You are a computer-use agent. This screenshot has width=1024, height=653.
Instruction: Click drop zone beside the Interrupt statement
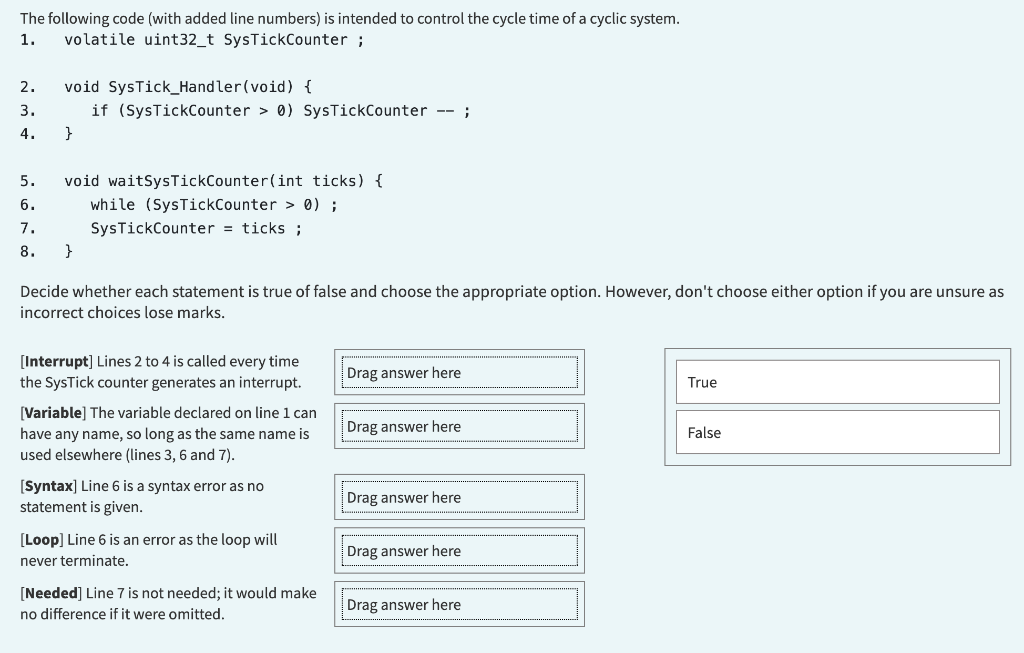[x=459, y=372]
